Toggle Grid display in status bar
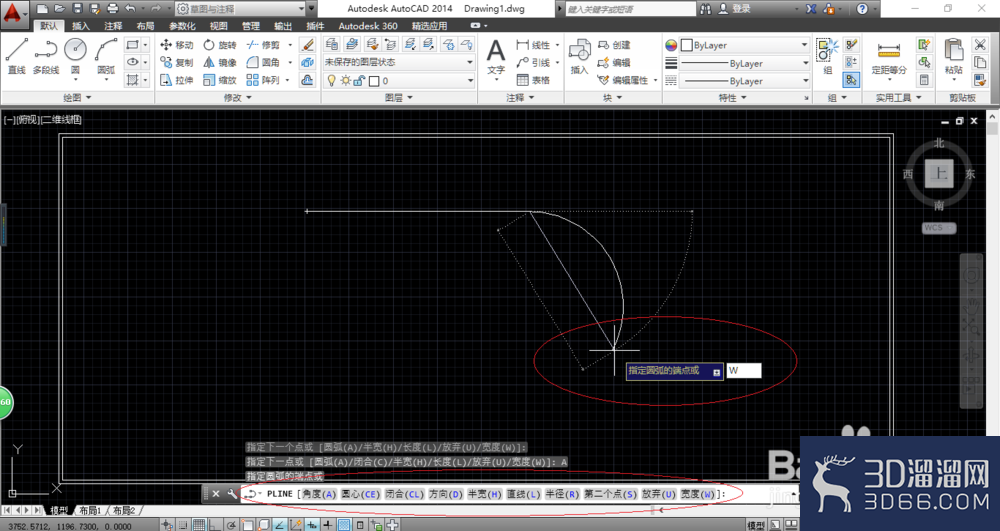Screen dimensions: 1000x531 (x=199, y=525)
